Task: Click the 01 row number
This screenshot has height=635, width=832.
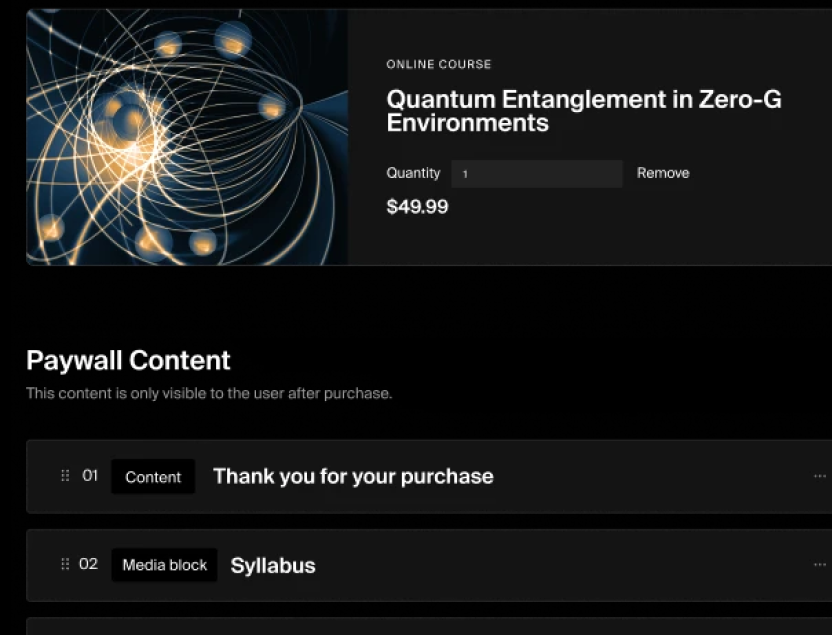Action: [90, 476]
